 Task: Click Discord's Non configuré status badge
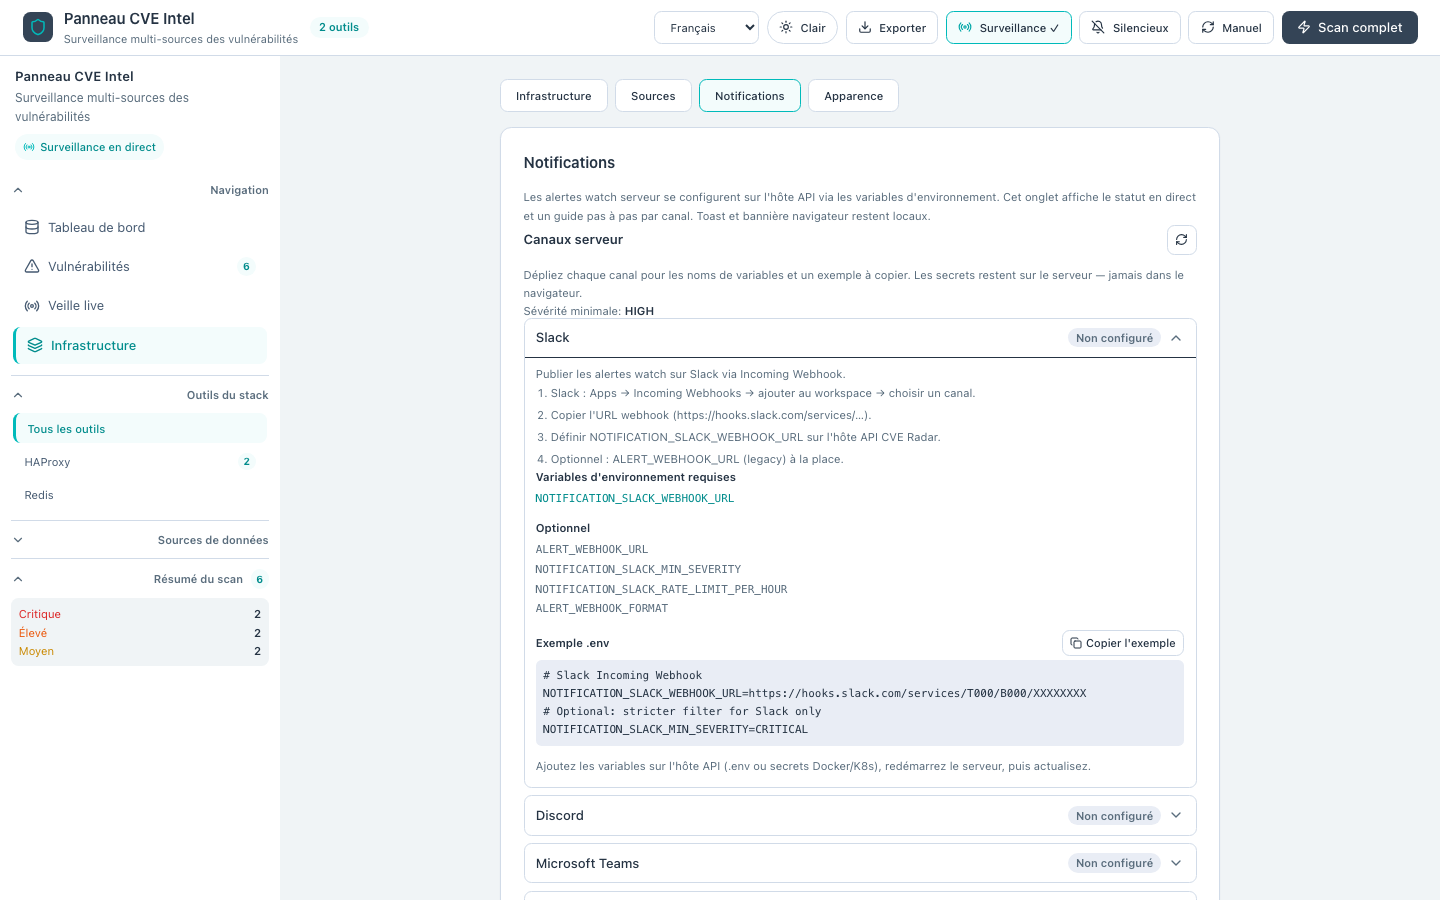tap(1114, 816)
